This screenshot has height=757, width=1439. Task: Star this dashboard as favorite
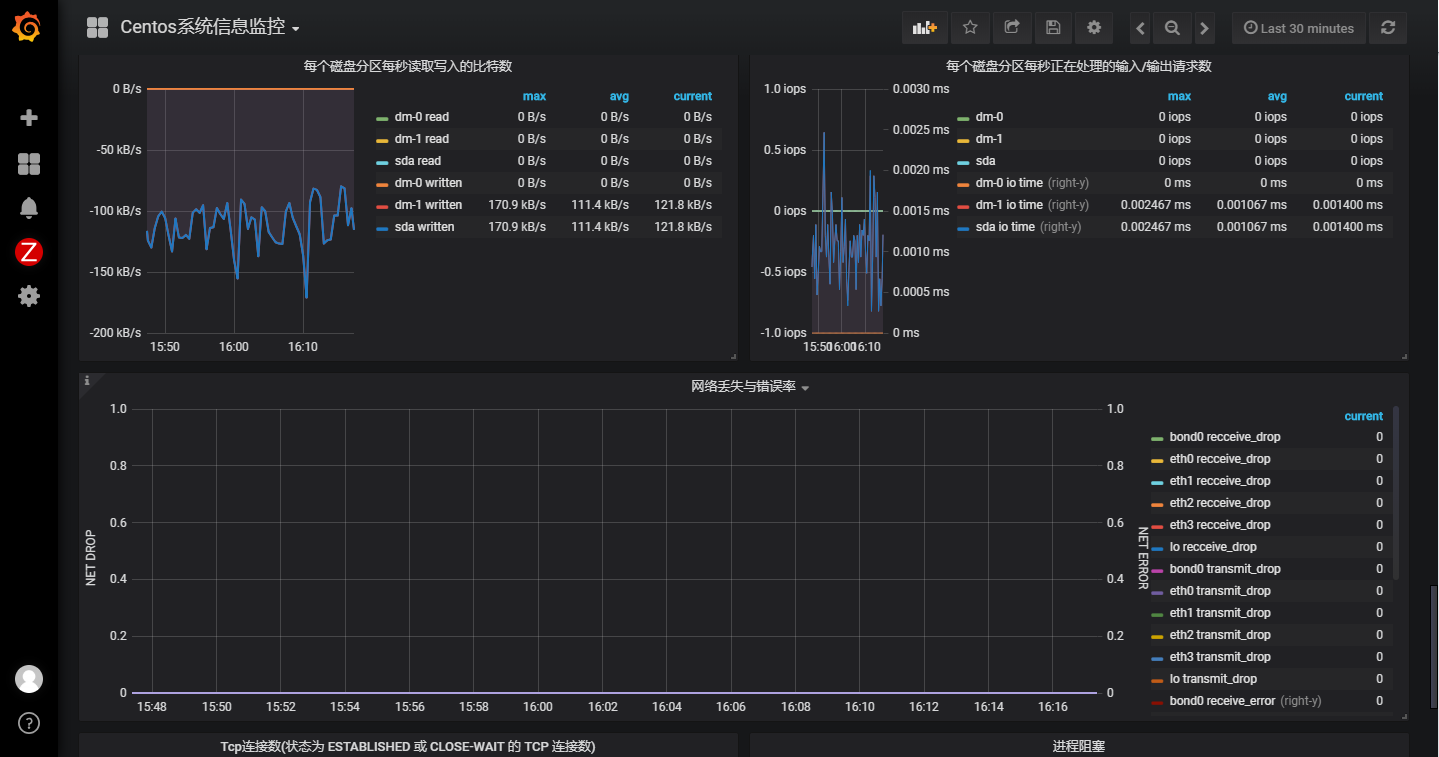[970, 28]
